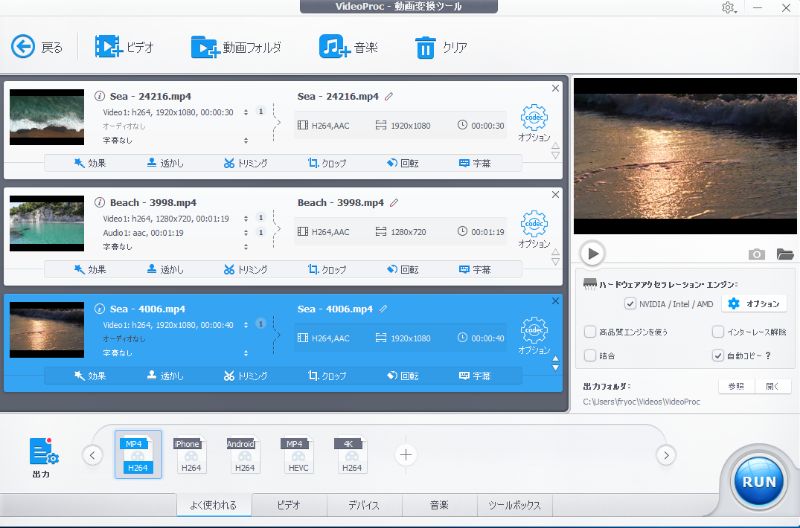The image size is (800, 528).
Task: Select iPhone H264 output format
Action: (x=191, y=455)
